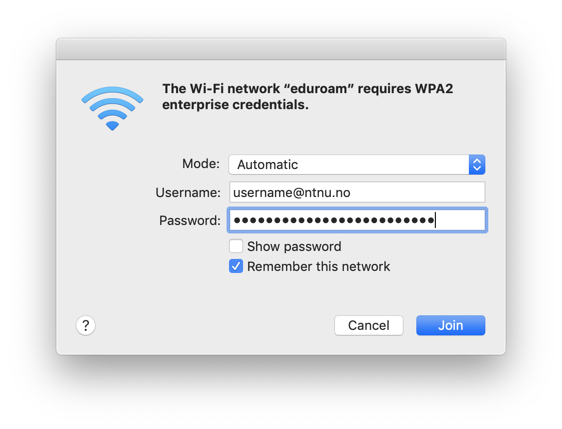Click inside the Password field with dots
562x429 pixels.
[x=357, y=220]
